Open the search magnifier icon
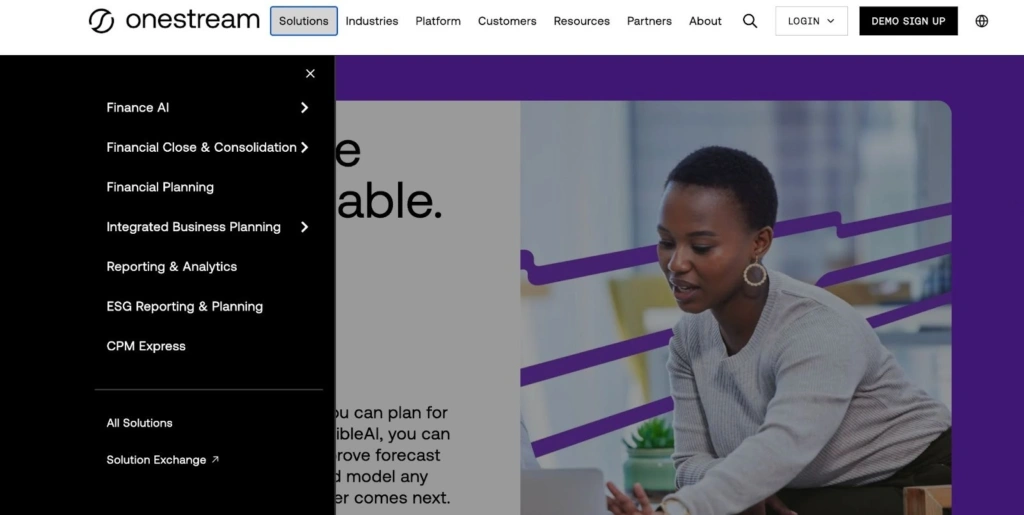The height and width of the screenshot is (515, 1024). coord(750,21)
